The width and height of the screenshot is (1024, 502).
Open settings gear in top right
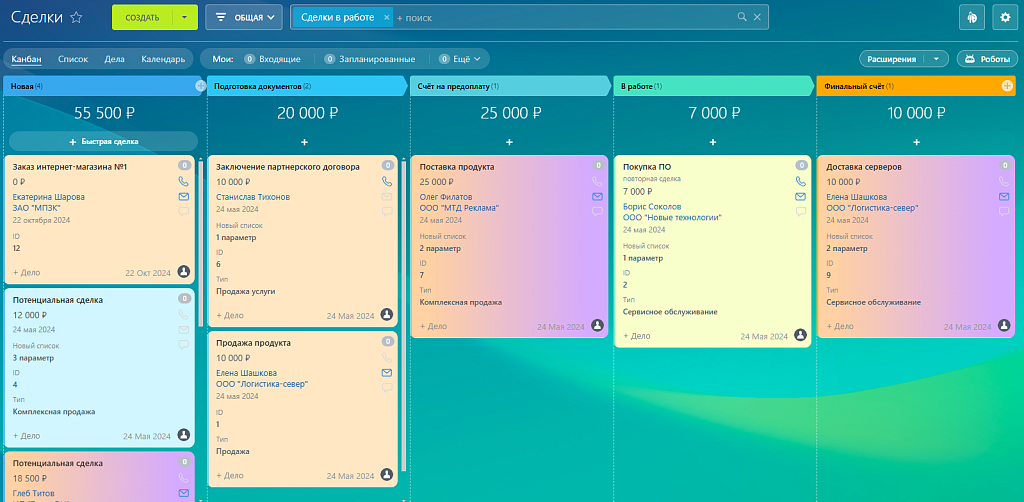click(1005, 17)
